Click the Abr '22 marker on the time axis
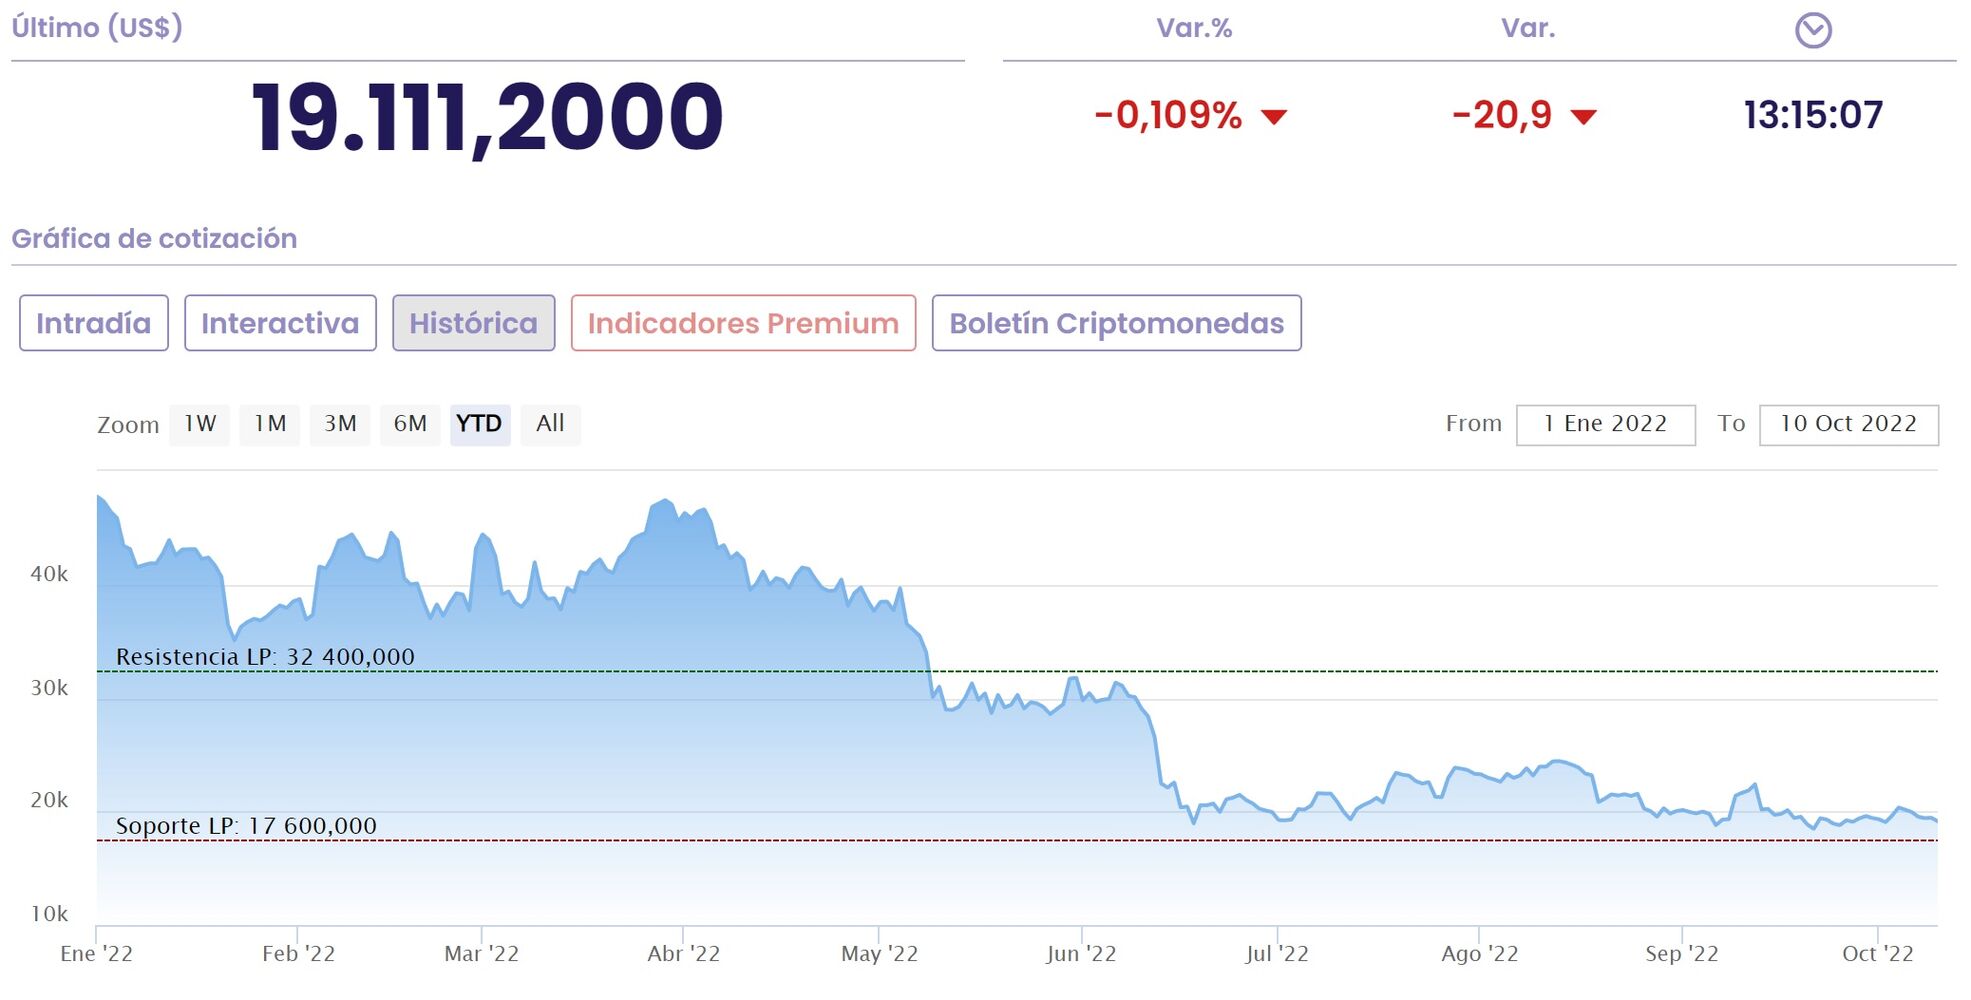Viewport: 1971px width, 1000px height. (683, 953)
